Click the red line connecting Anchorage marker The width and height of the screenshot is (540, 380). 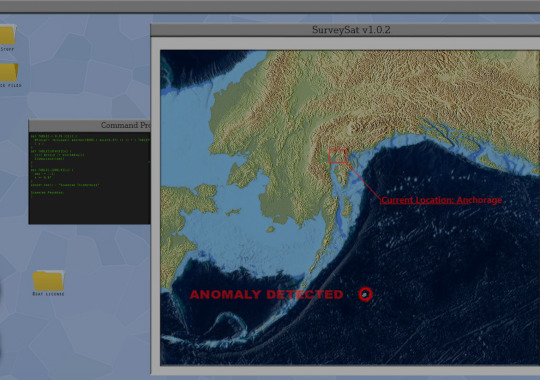click(363, 181)
